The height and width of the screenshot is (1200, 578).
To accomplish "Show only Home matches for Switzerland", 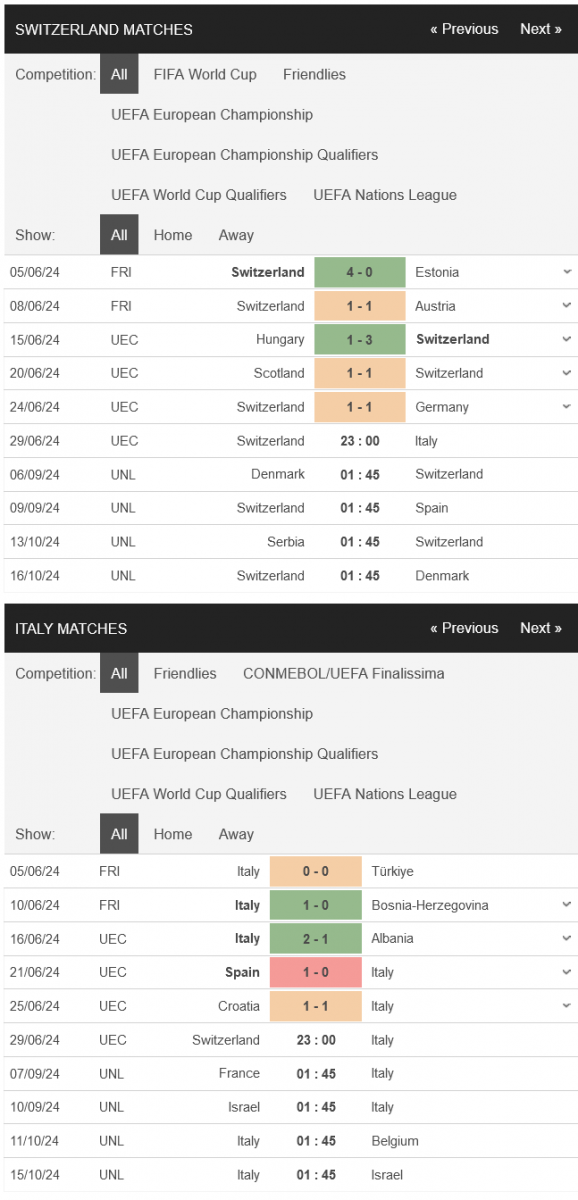I will 173,235.
